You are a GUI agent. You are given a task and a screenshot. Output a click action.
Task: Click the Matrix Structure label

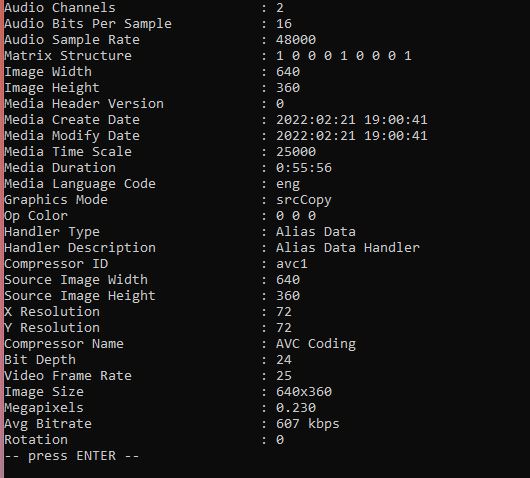[x=68, y=56]
